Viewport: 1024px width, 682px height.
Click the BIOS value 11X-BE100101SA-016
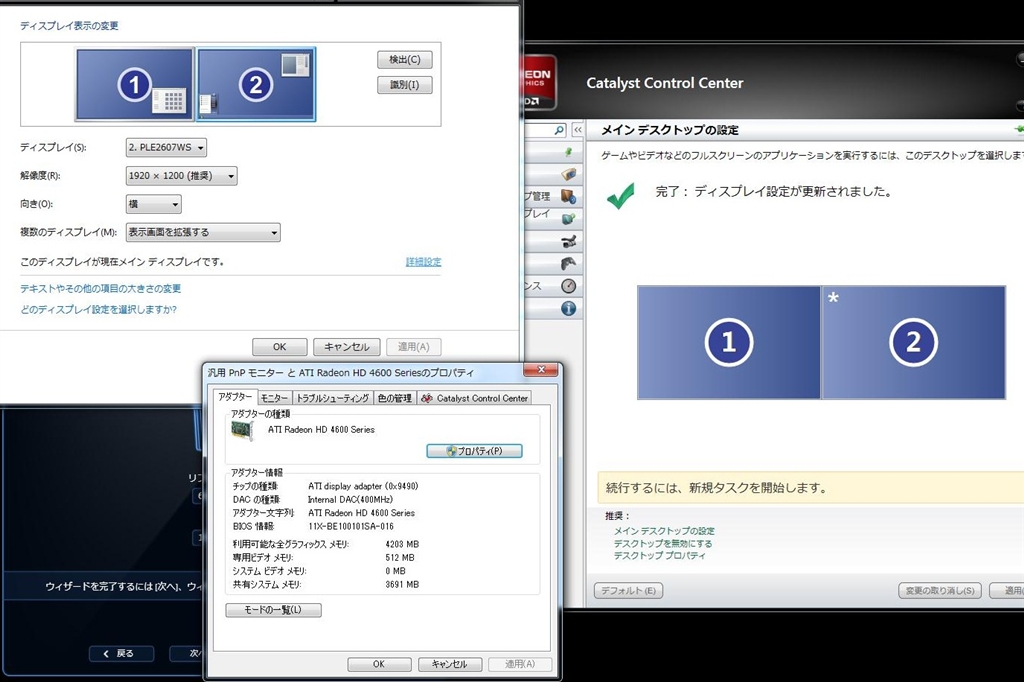pyautogui.click(x=351, y=527)
